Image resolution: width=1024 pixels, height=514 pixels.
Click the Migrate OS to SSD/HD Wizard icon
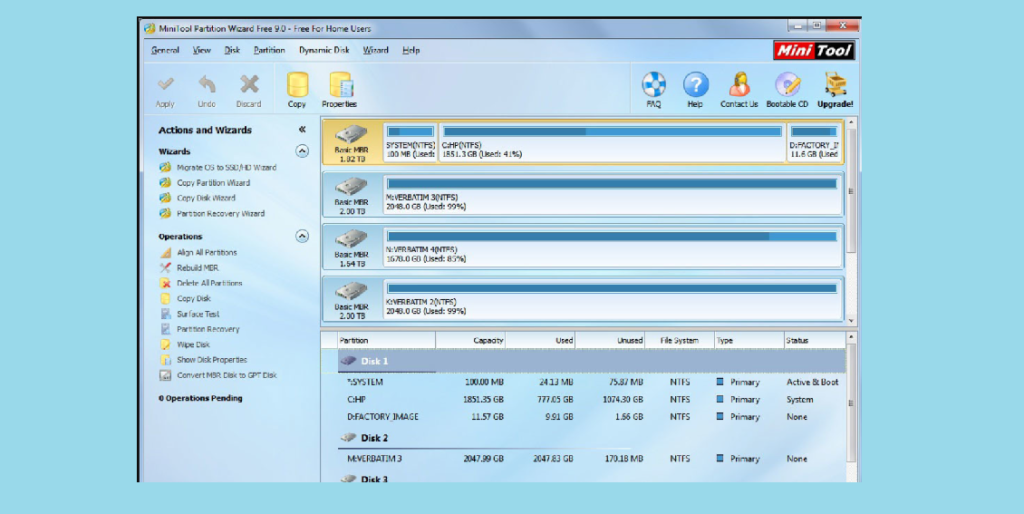(165, 167)
